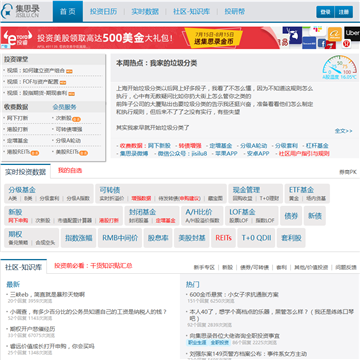
Task: Open the red REITs tile
Action: point(223,238)
